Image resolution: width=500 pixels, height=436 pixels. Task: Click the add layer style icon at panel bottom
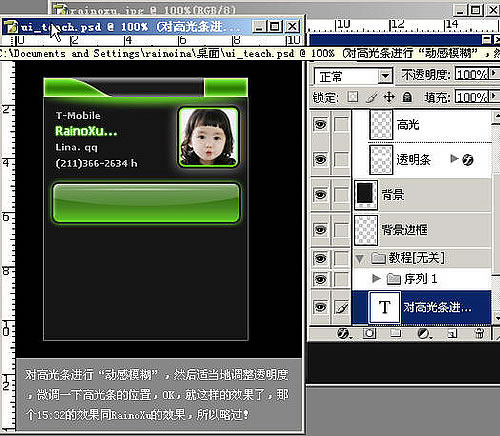pyautogui.click(x=343, y=333)
